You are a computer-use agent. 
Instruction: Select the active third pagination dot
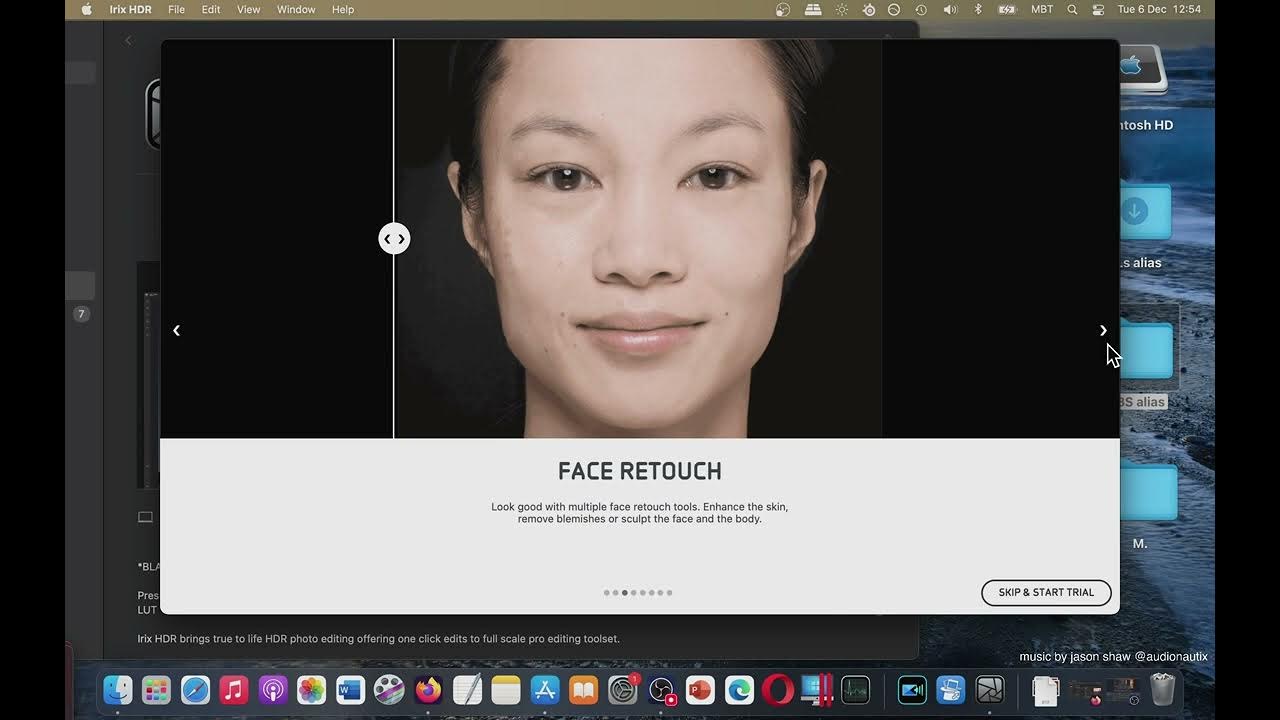coord(624,593)
